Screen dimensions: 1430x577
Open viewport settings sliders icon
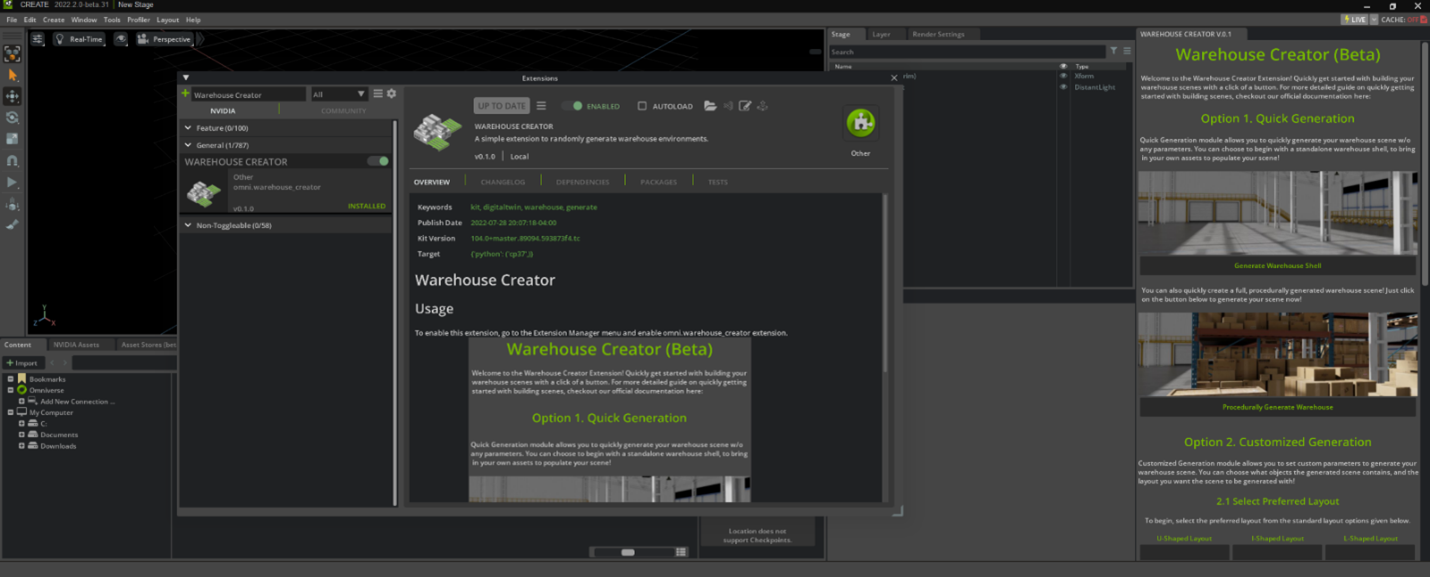[x=37, y=39]
